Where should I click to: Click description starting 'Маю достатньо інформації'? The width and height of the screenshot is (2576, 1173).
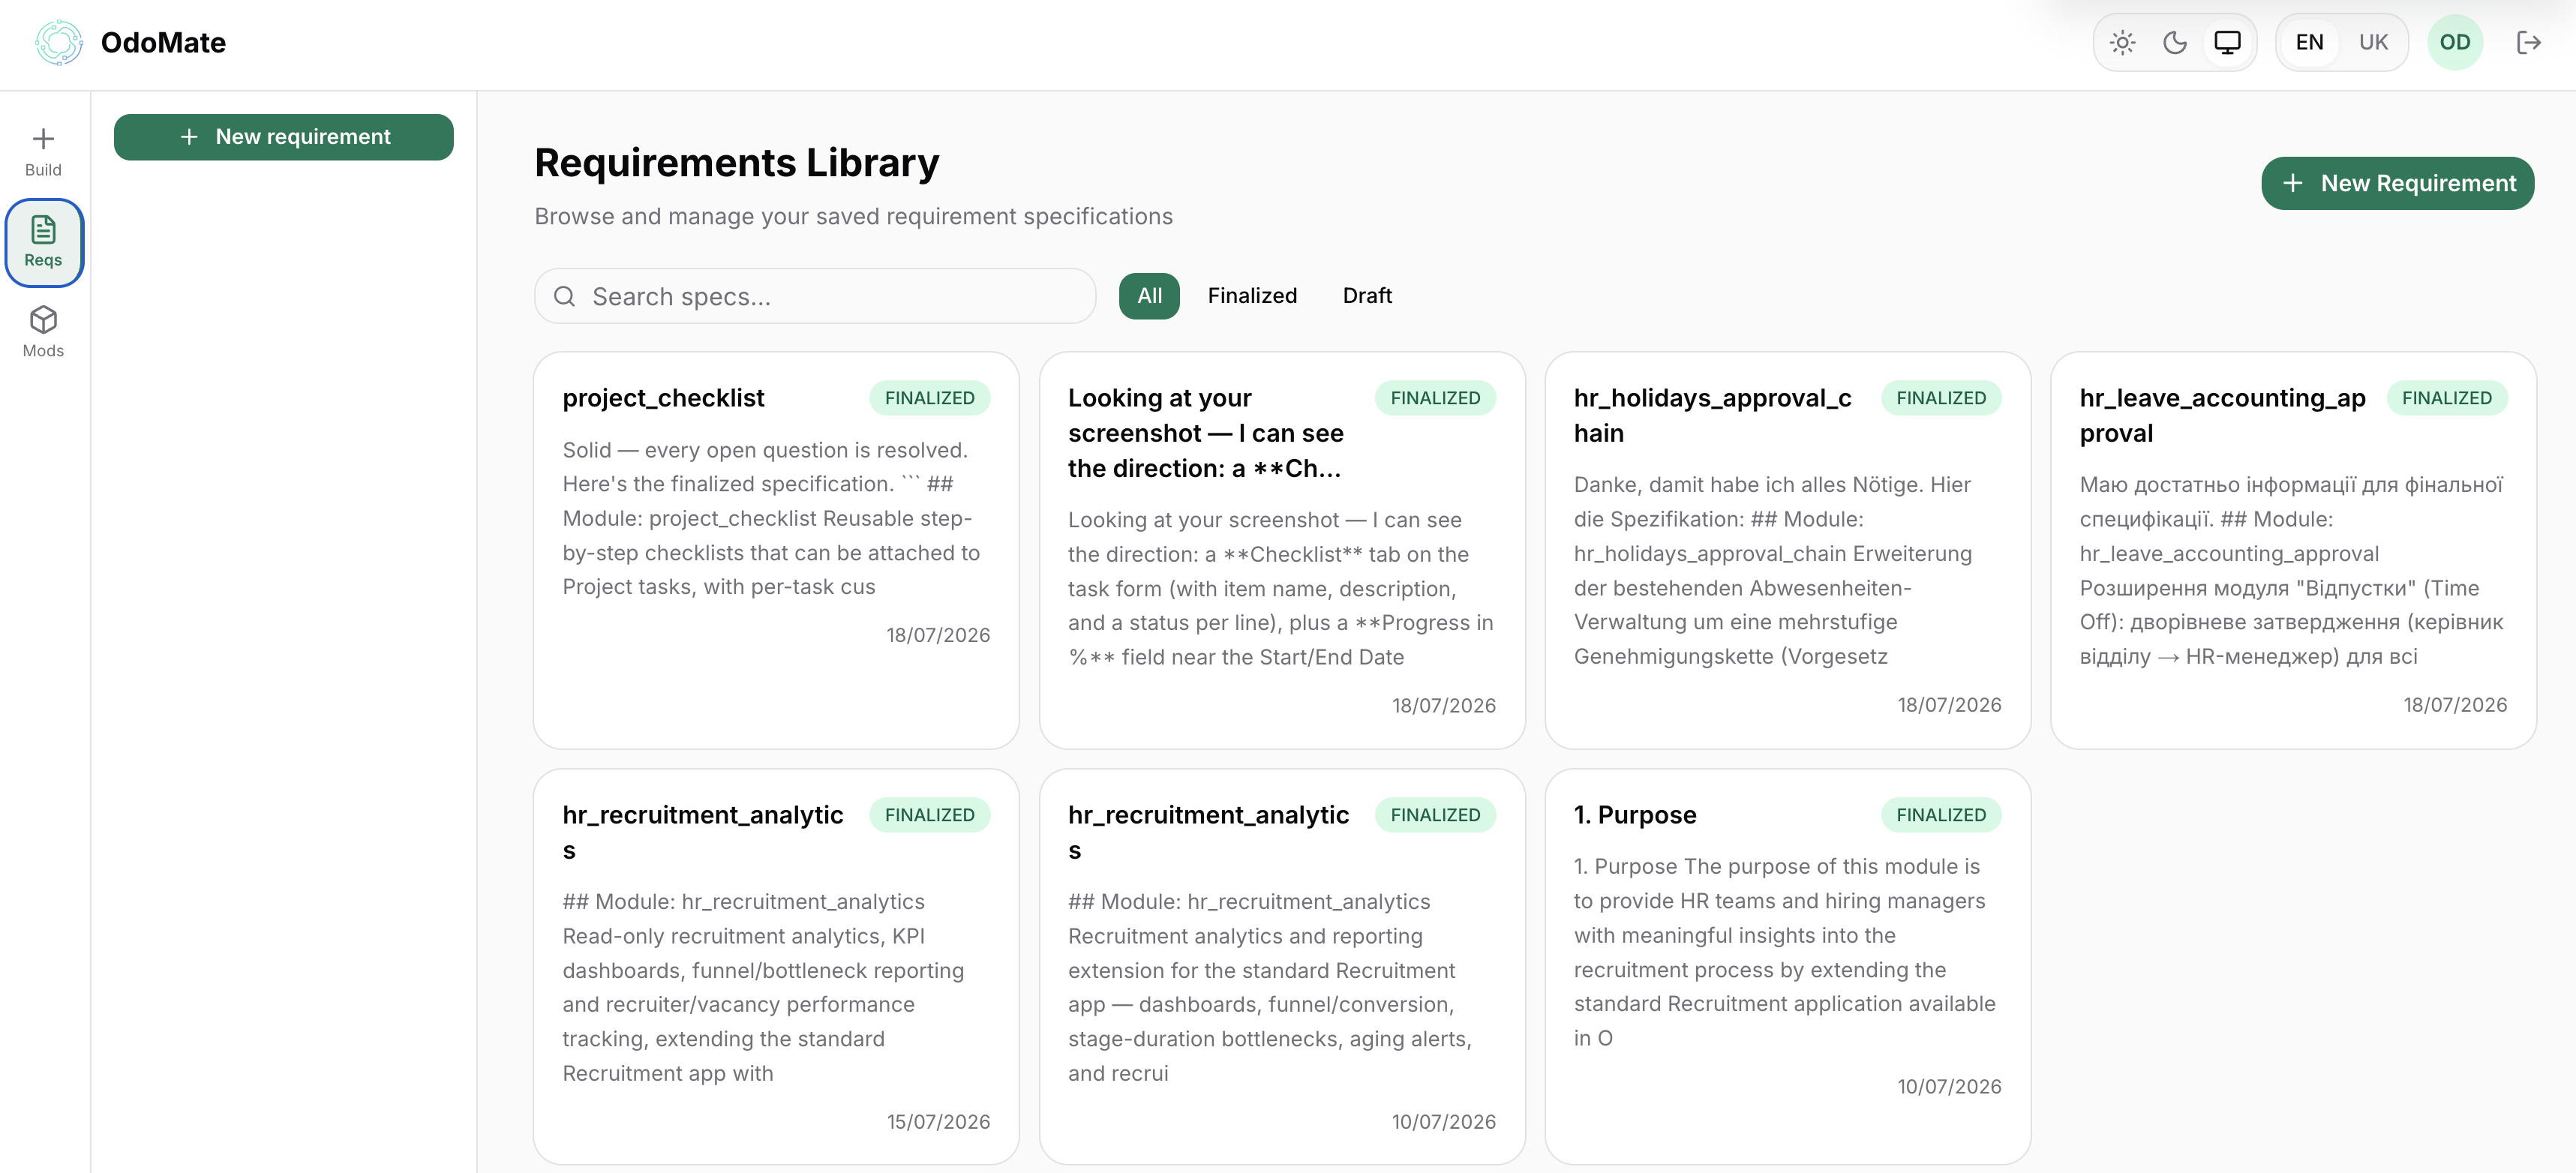(2291, 570)
